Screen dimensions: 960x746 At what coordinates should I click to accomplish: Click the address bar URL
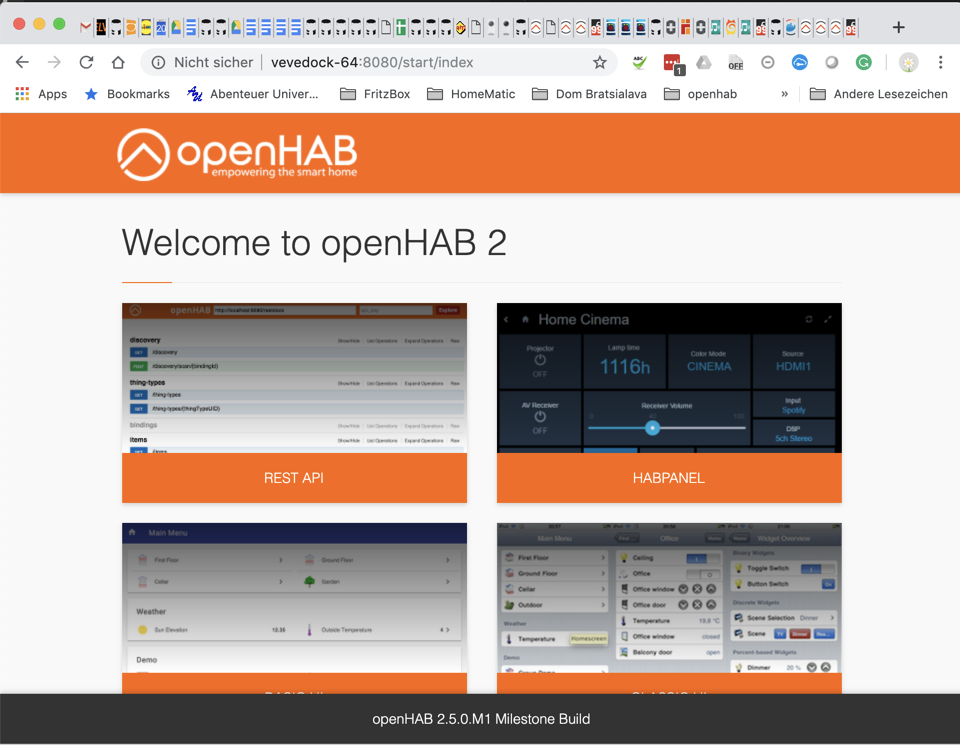372,62
